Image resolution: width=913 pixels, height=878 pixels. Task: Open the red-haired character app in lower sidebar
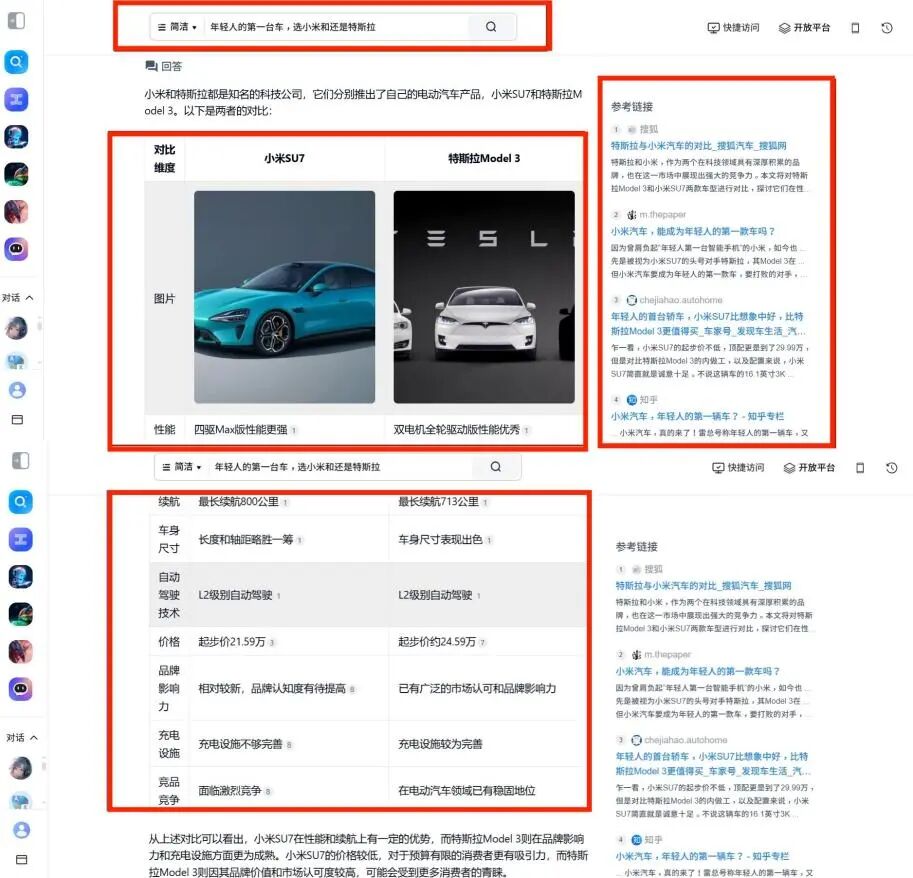pos(20,652)
